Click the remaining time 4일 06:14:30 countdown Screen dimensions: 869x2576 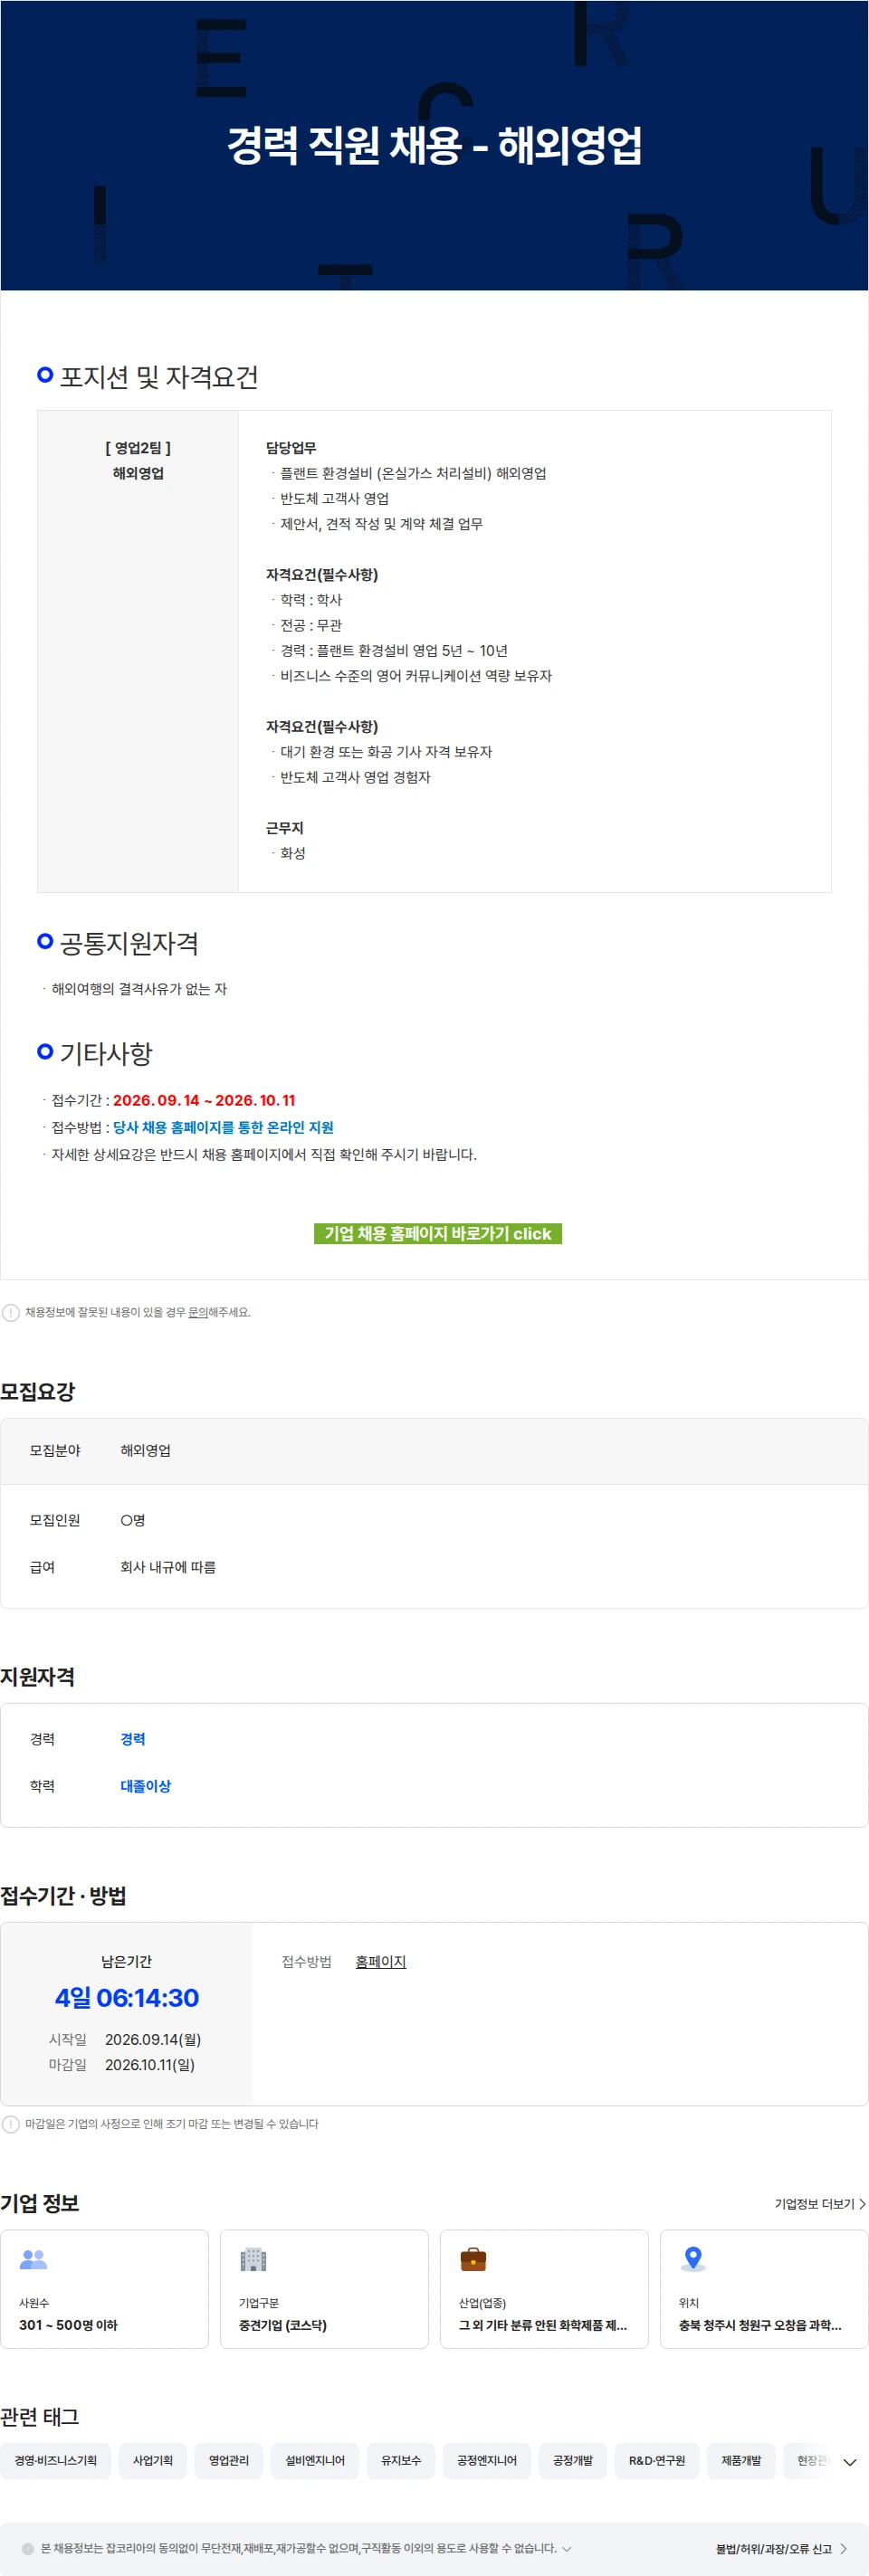pos(127,1997)
